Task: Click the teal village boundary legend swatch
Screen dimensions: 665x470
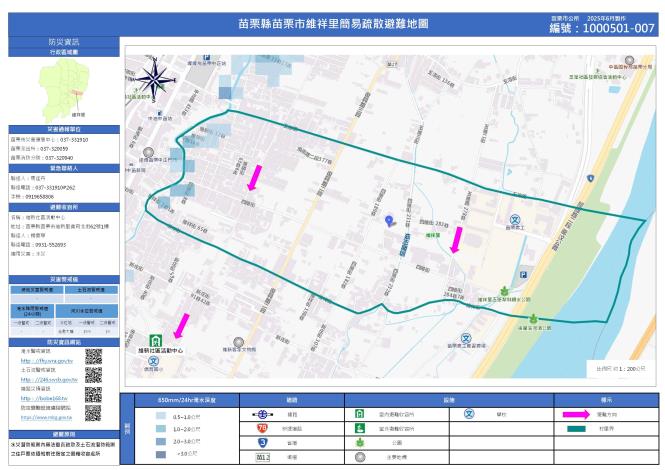Action: (576, 429)
